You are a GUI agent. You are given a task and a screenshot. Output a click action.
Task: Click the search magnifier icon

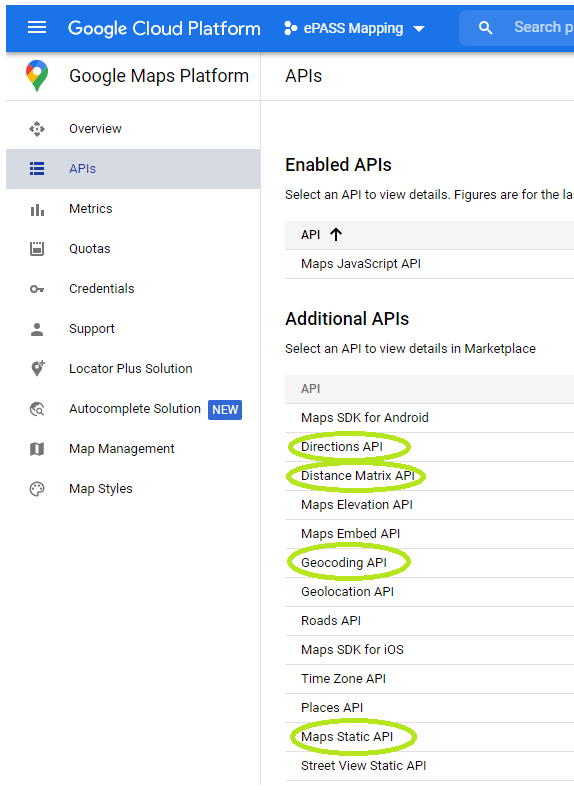point(485,28)
